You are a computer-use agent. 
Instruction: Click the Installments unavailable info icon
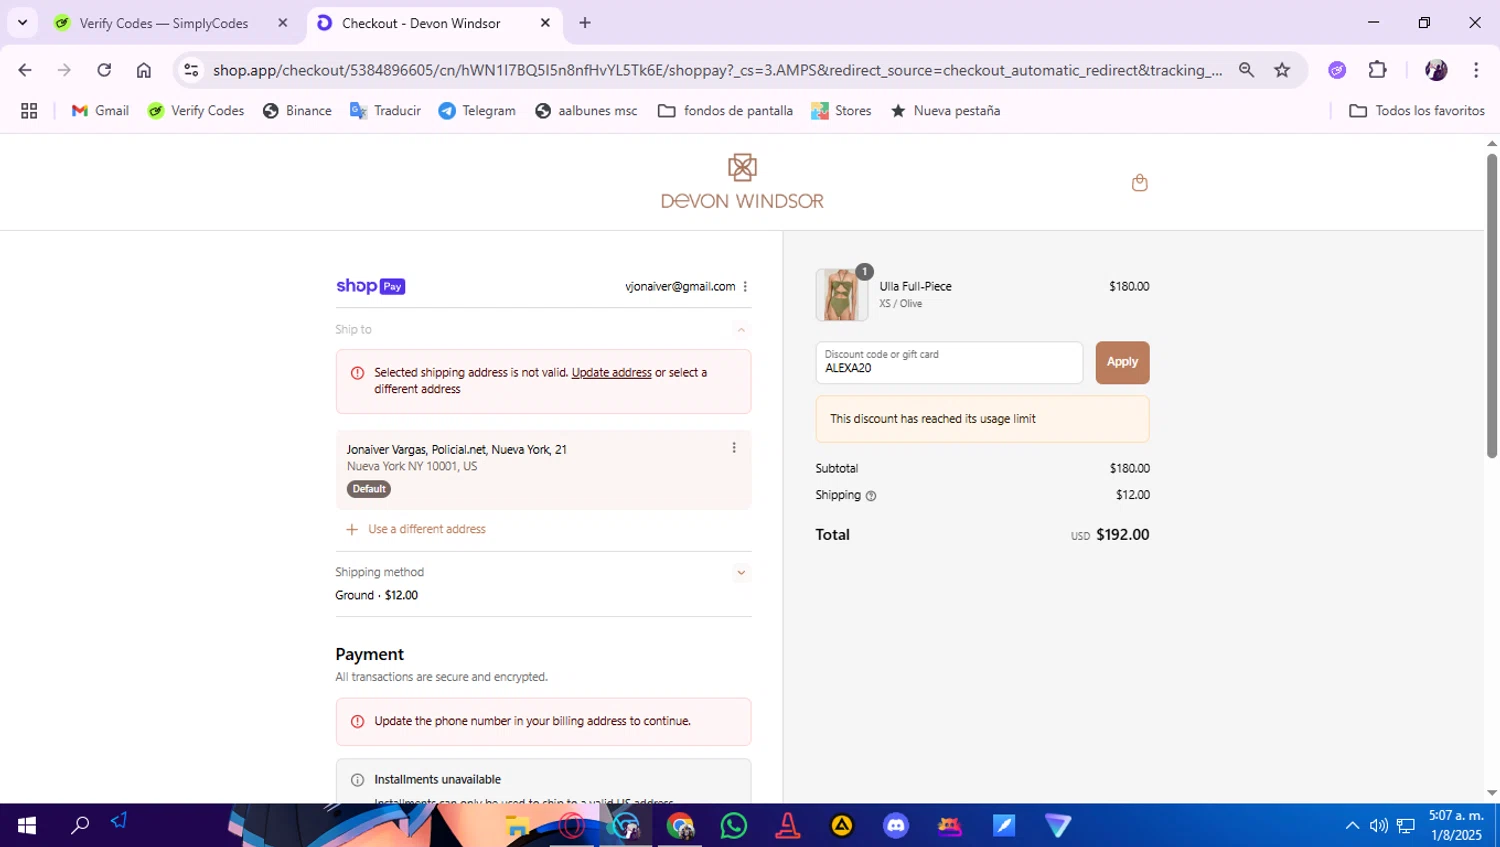coord(357,780)
